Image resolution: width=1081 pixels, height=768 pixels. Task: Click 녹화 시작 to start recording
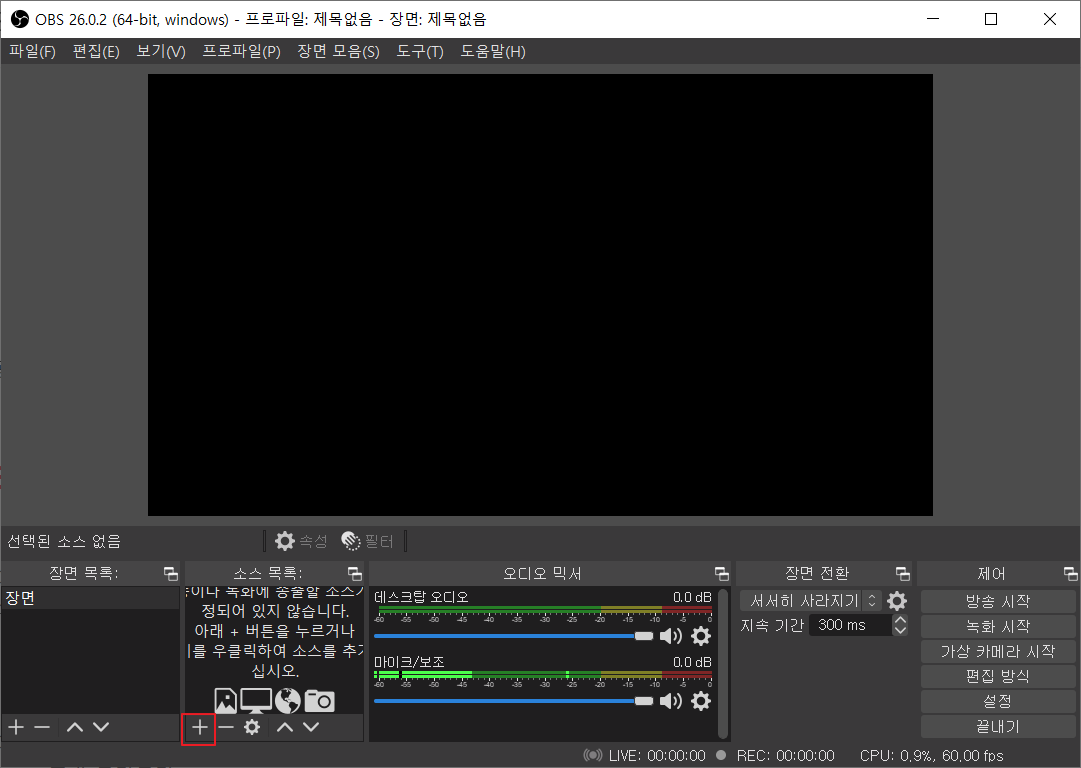pos(998,627)
